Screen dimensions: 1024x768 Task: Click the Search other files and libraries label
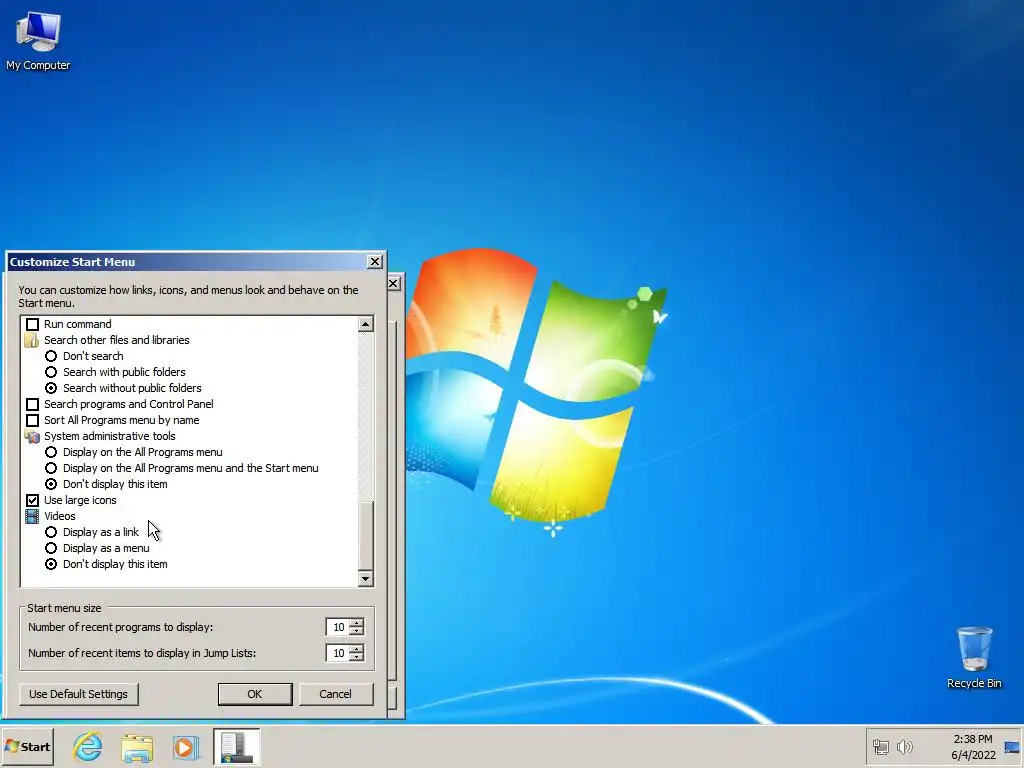pos(117,340)
